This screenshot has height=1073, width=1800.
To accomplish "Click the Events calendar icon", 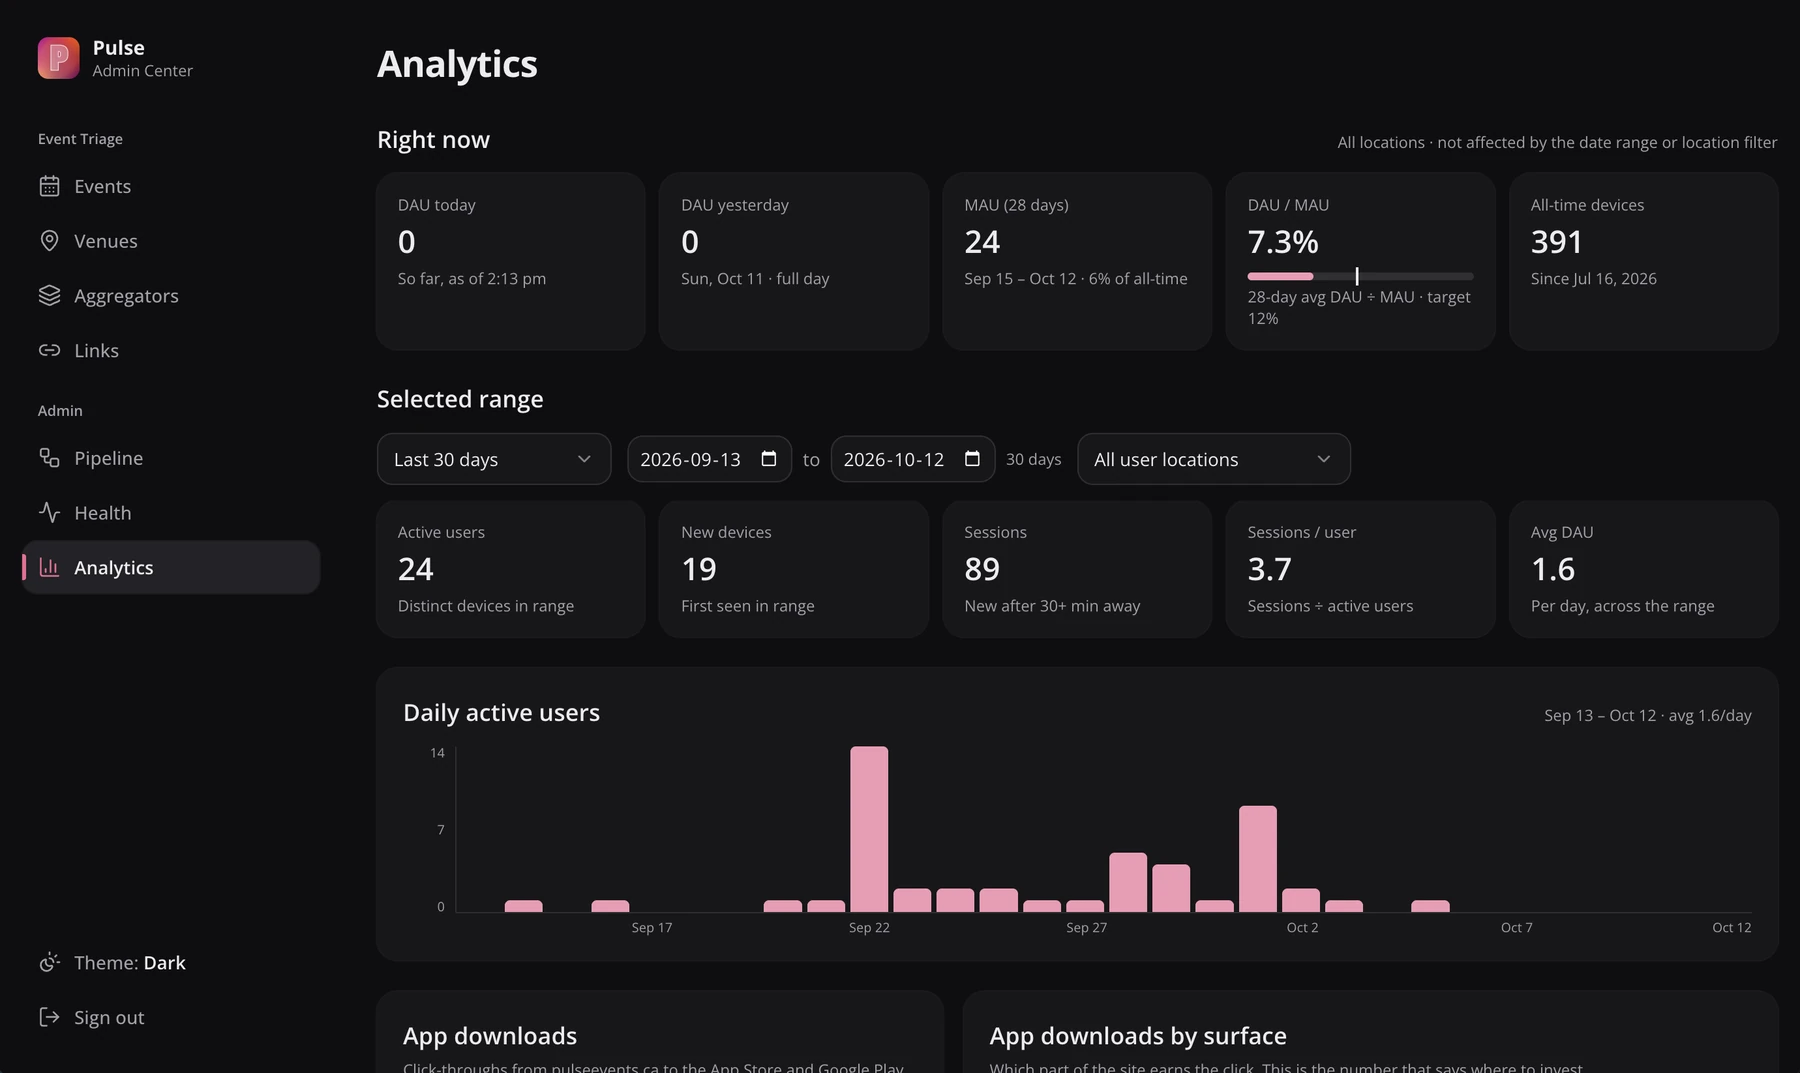I will pos(49,186).
